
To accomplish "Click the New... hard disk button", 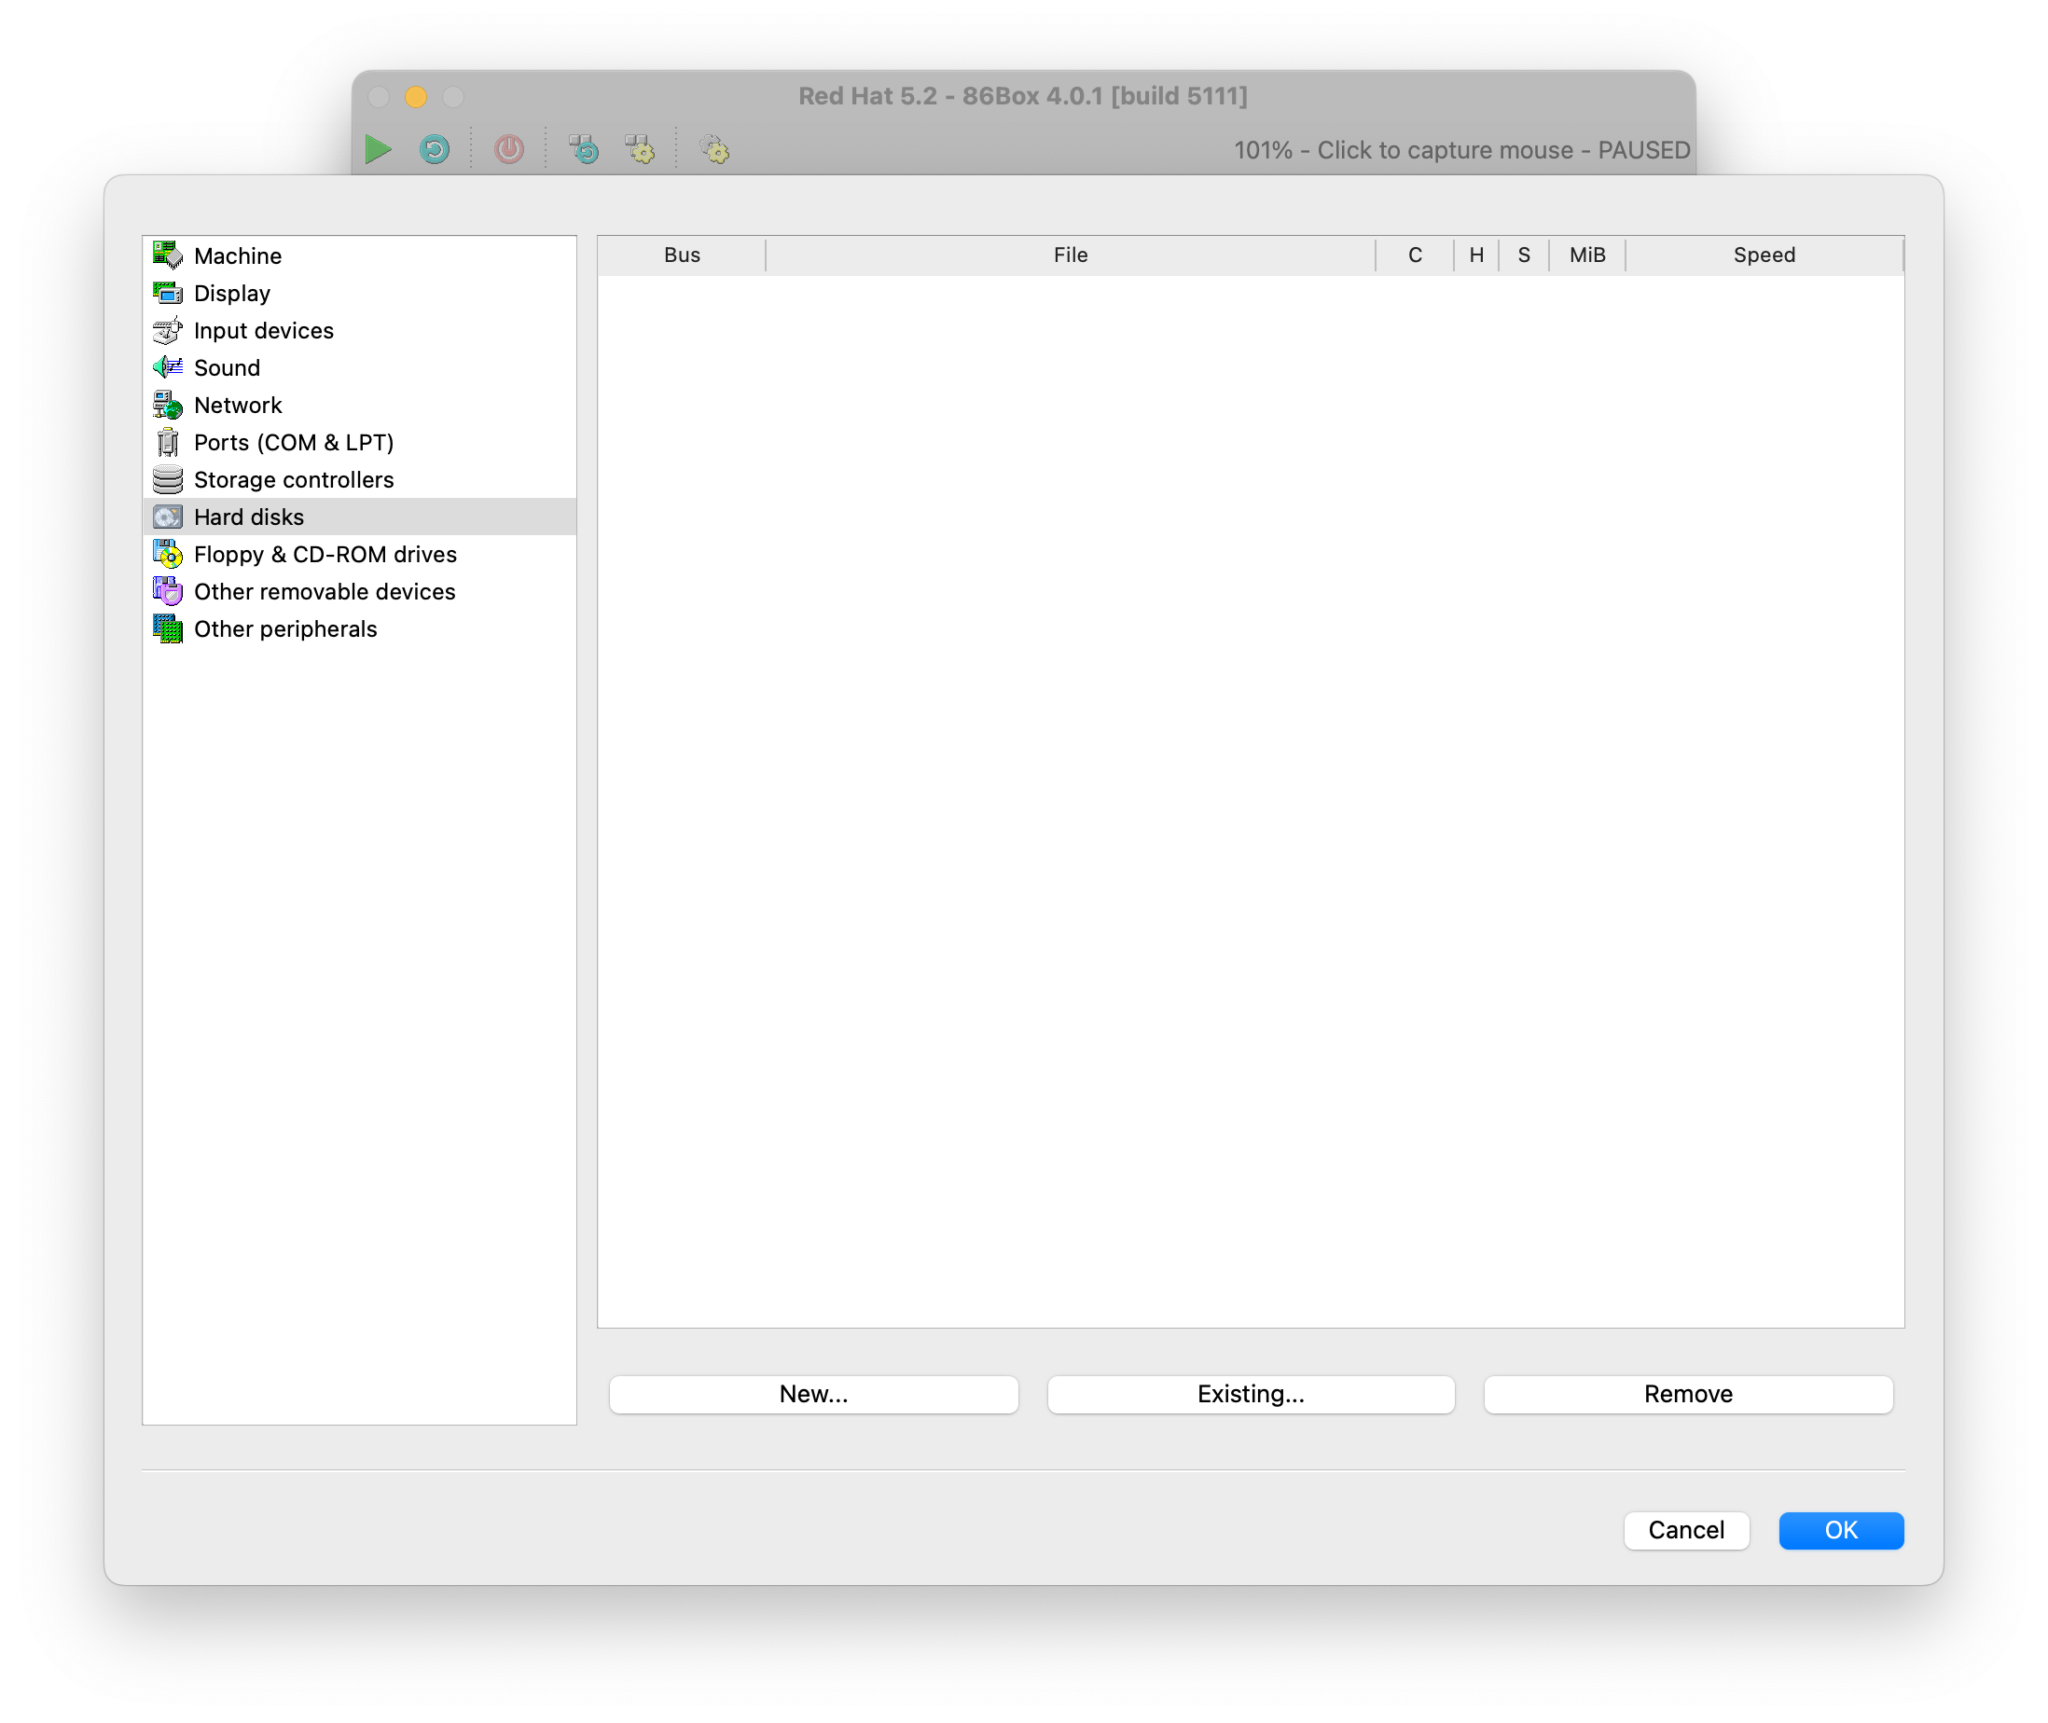I will tap(813, 1394).
